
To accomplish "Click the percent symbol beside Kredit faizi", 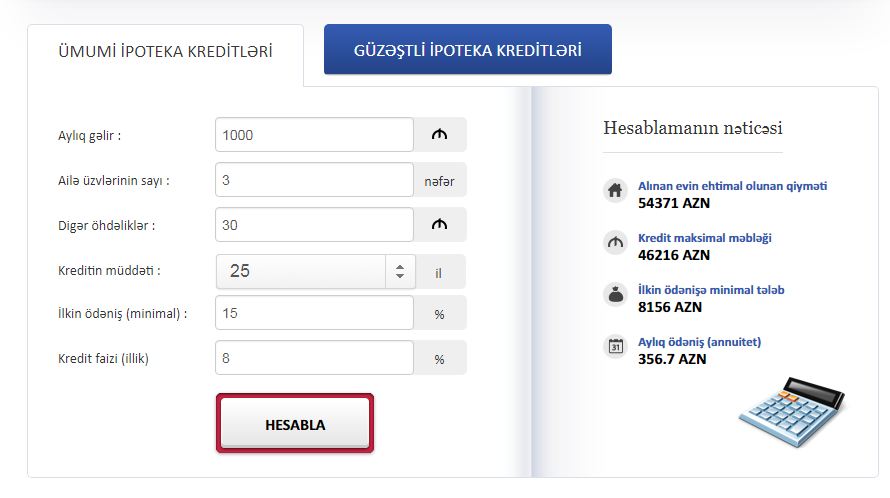I will 439,359.
